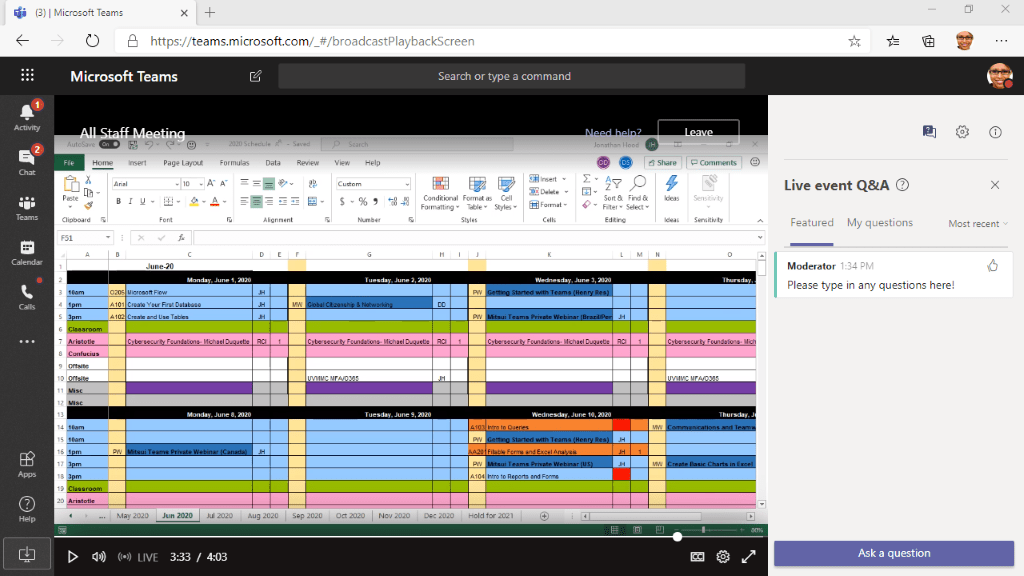Open Calendar in the Teams sidebar

tap(27, 253)
